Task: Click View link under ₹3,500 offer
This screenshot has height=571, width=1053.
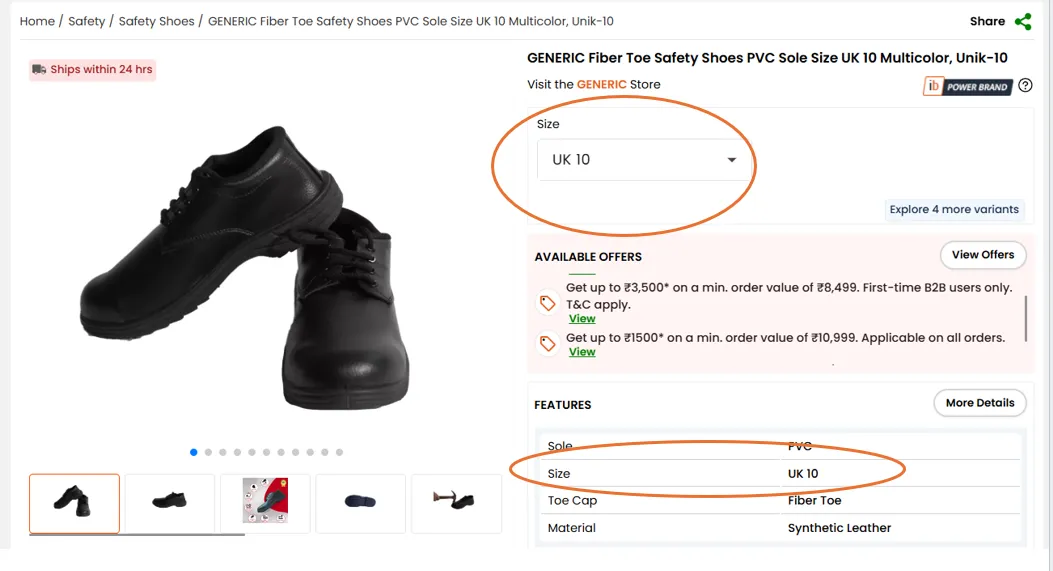Action: pyautogui.click(x=582, y=319)
